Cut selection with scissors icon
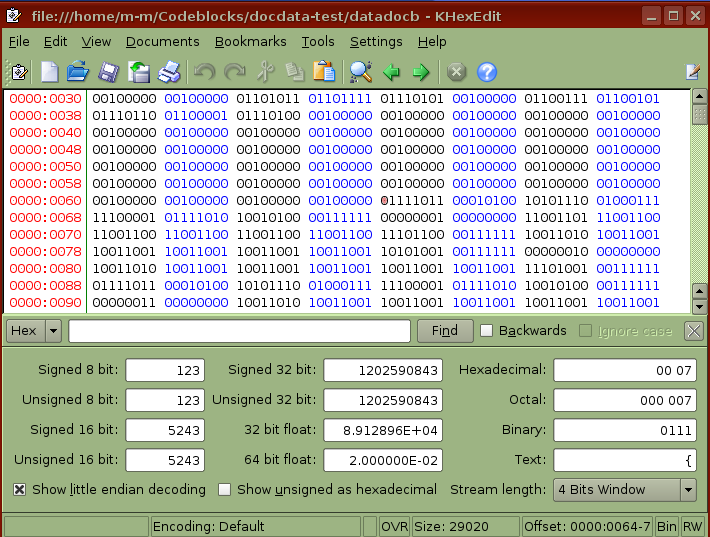 tap(265, 72)
